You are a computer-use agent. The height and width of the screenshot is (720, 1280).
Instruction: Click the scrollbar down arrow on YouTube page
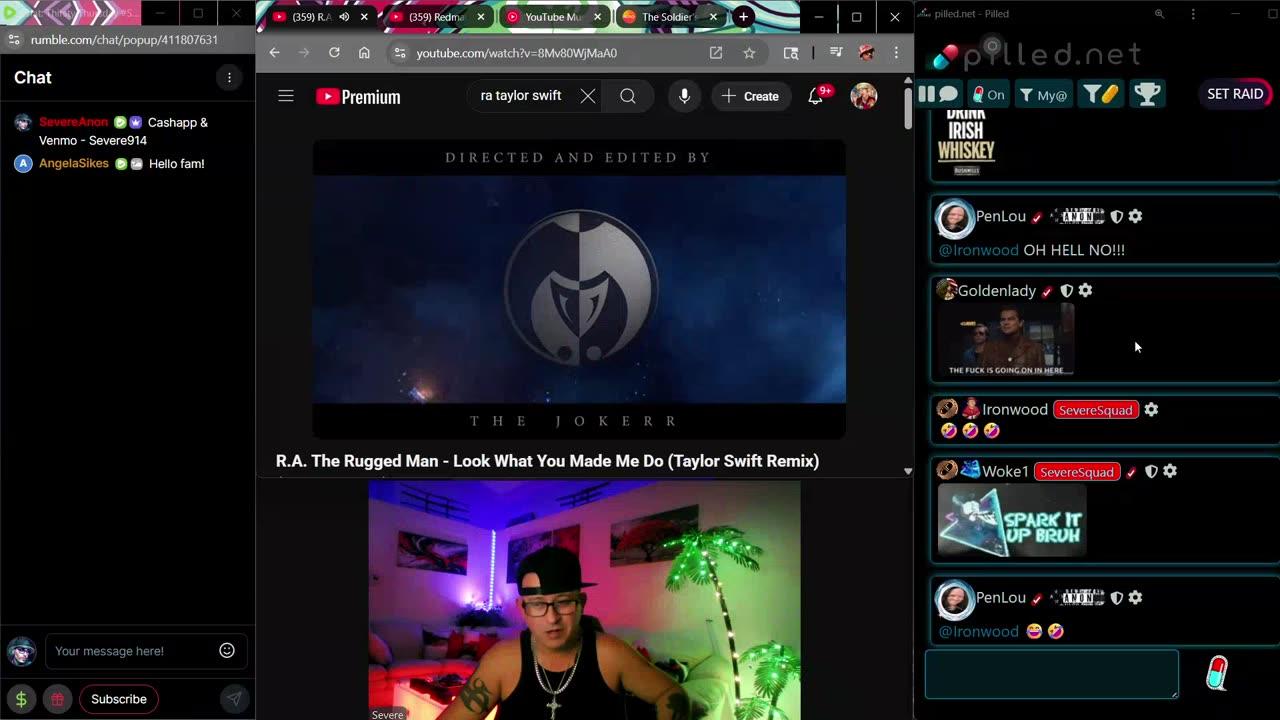click(908, 471)
